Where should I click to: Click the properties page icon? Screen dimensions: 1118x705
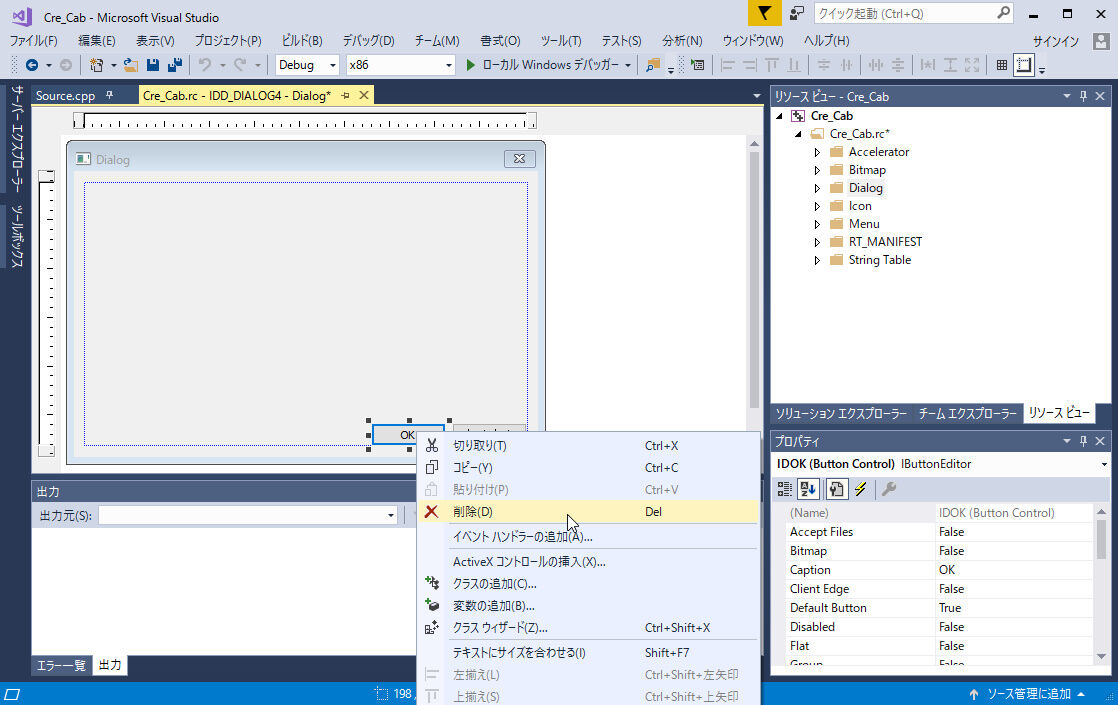tap(836, 489)
